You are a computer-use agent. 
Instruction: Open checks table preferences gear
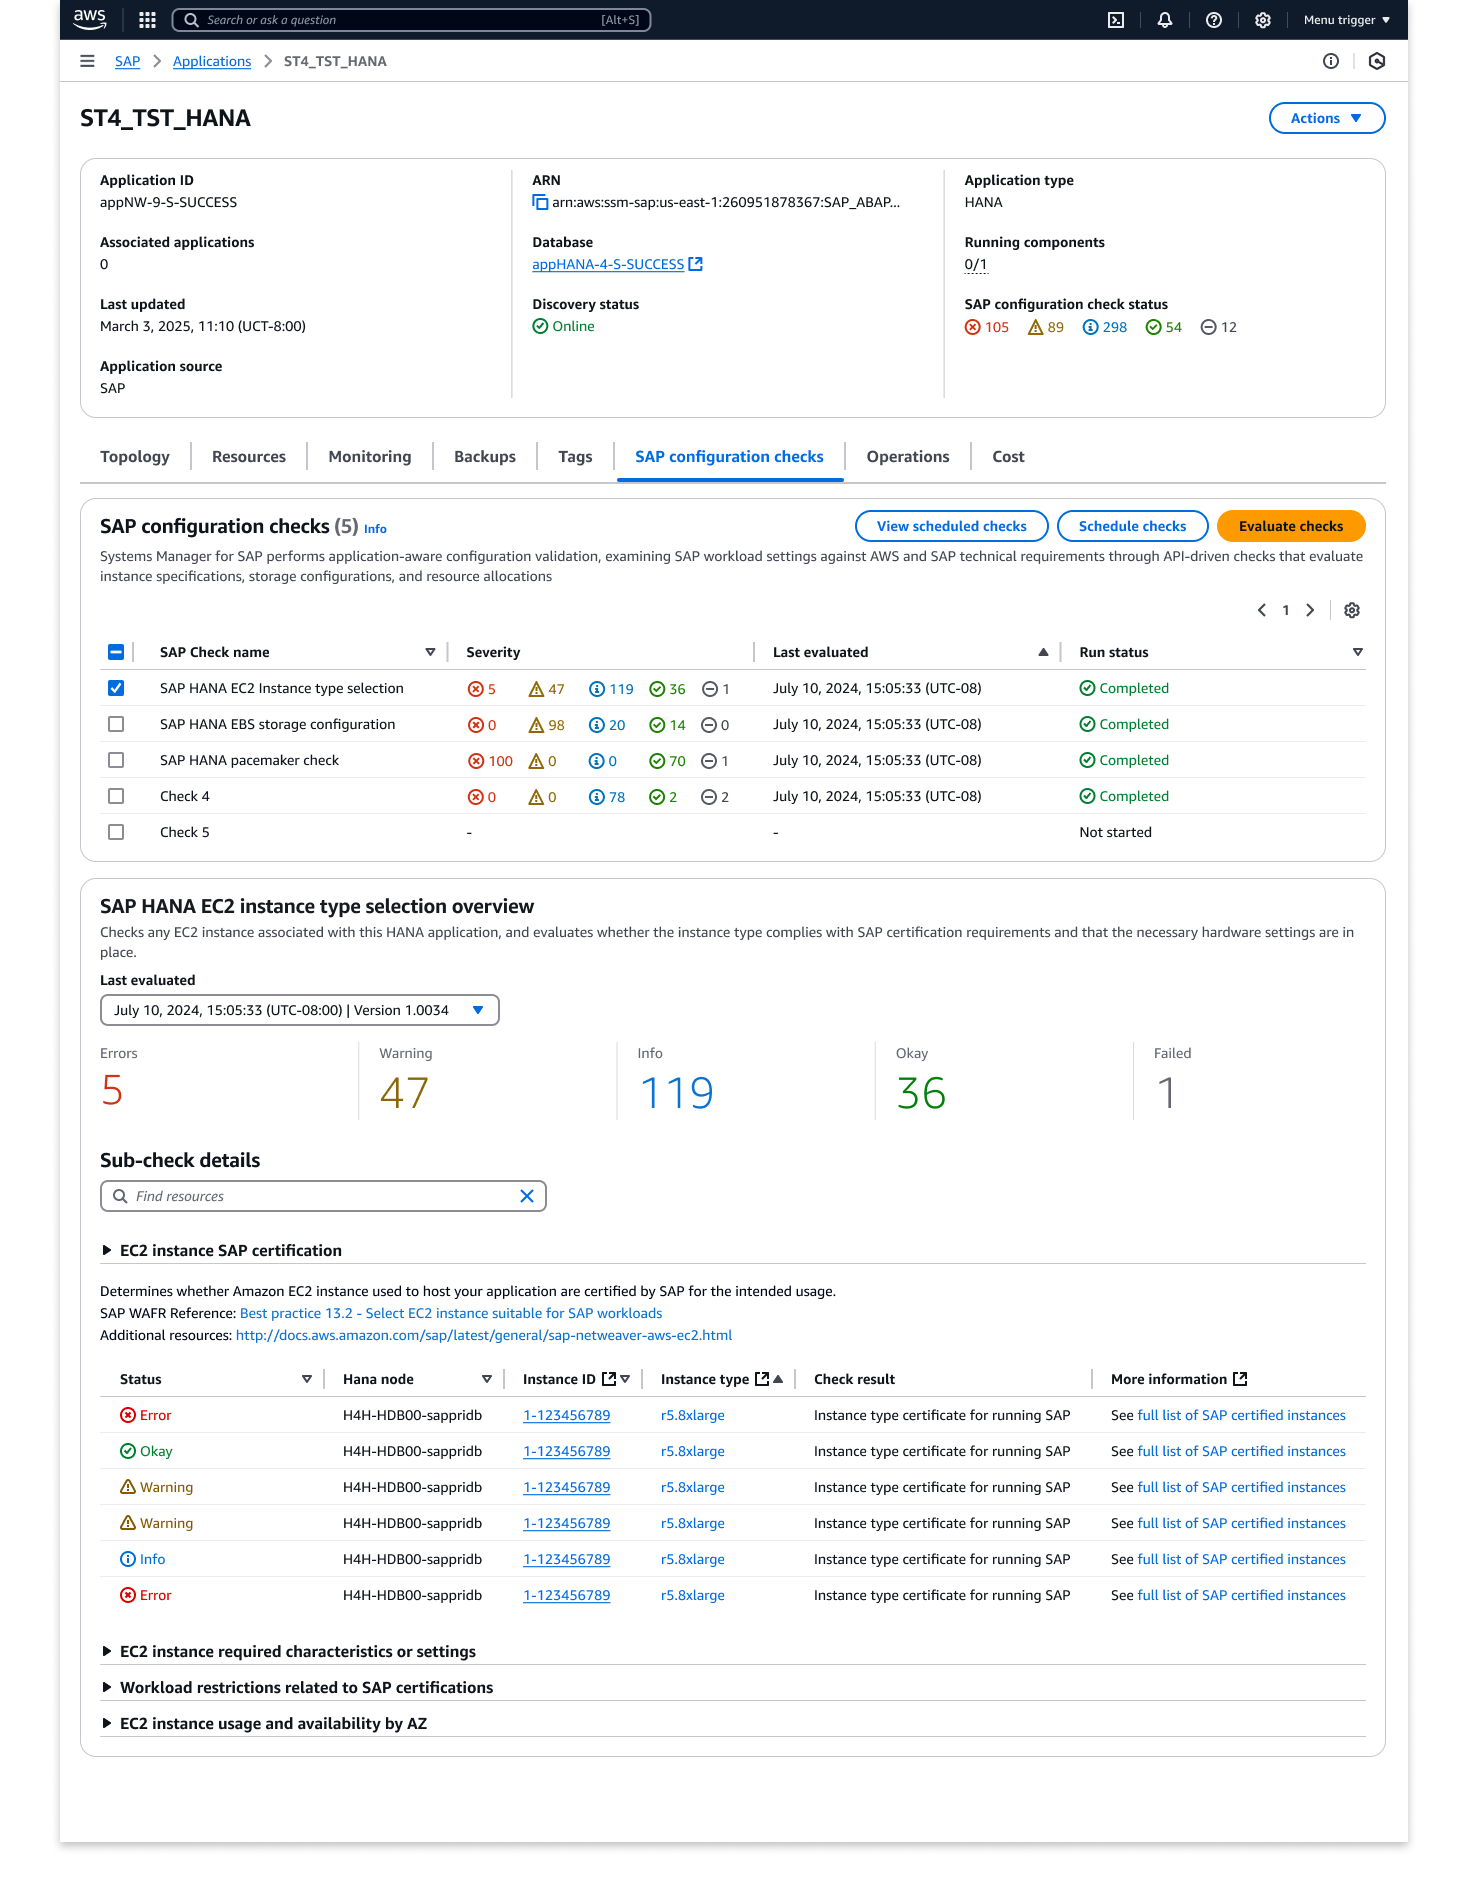coord(1352,610)
